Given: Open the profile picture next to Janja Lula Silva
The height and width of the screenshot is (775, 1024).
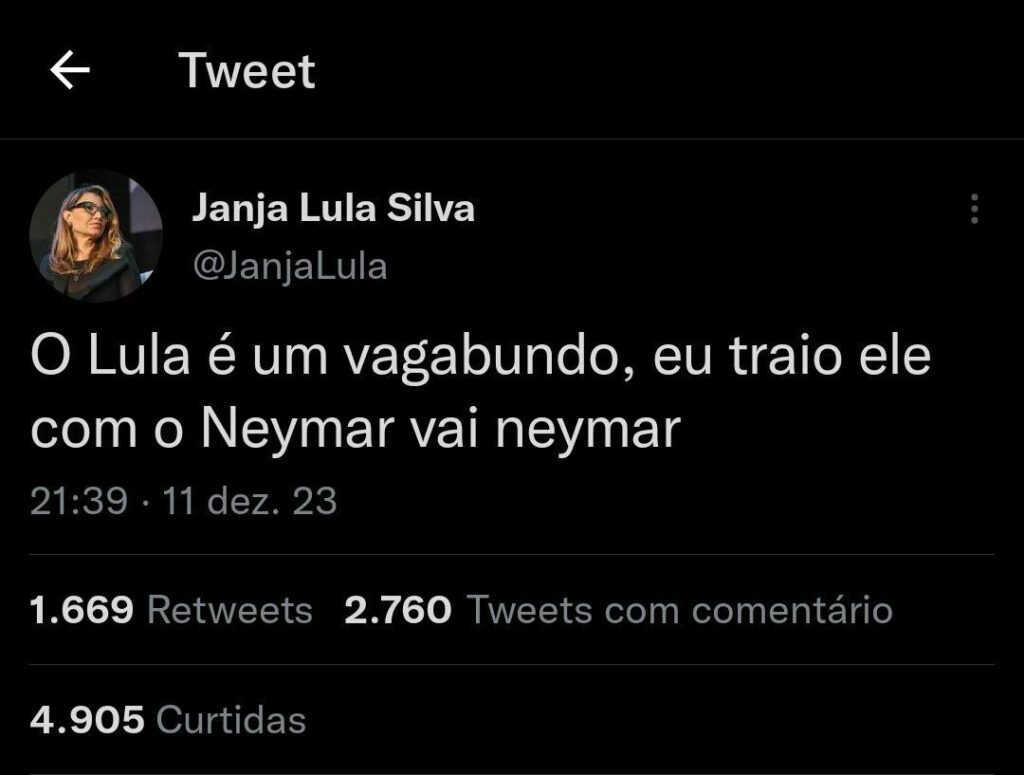Looking at the screenshot, I should (96, 236).
